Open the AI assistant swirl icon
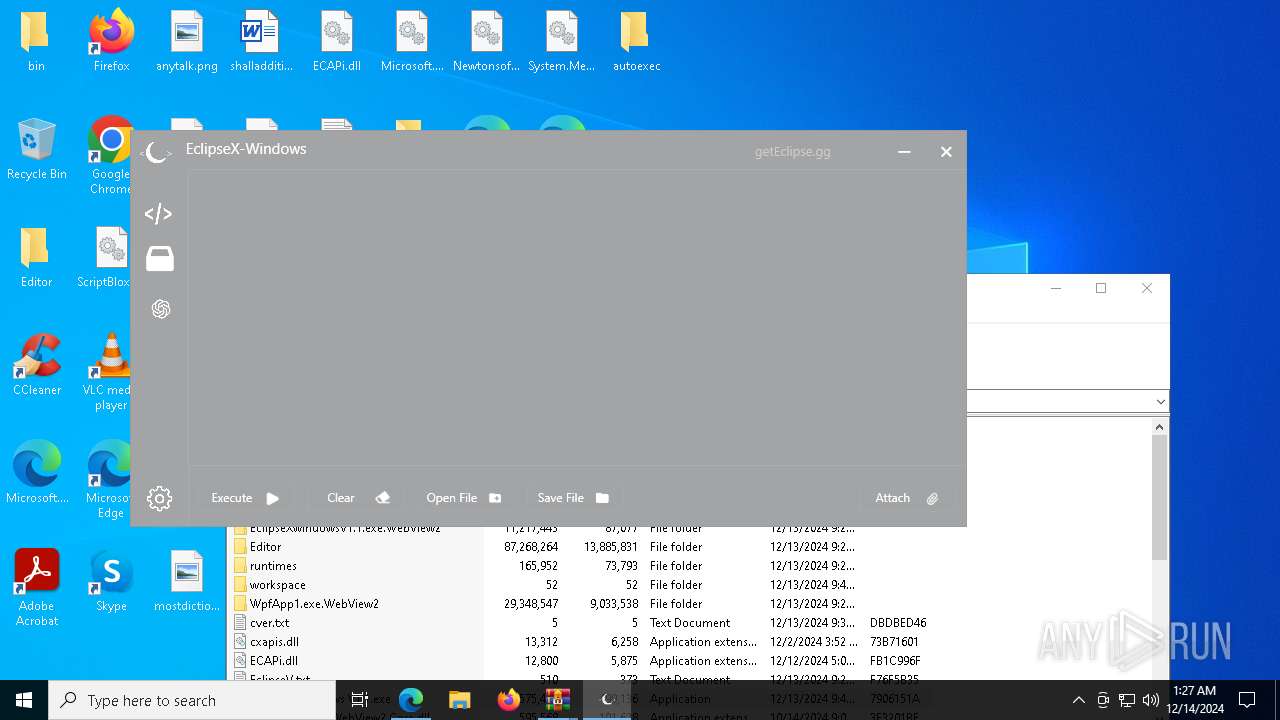Screen dimensions: 1280x720 (161, 309)
